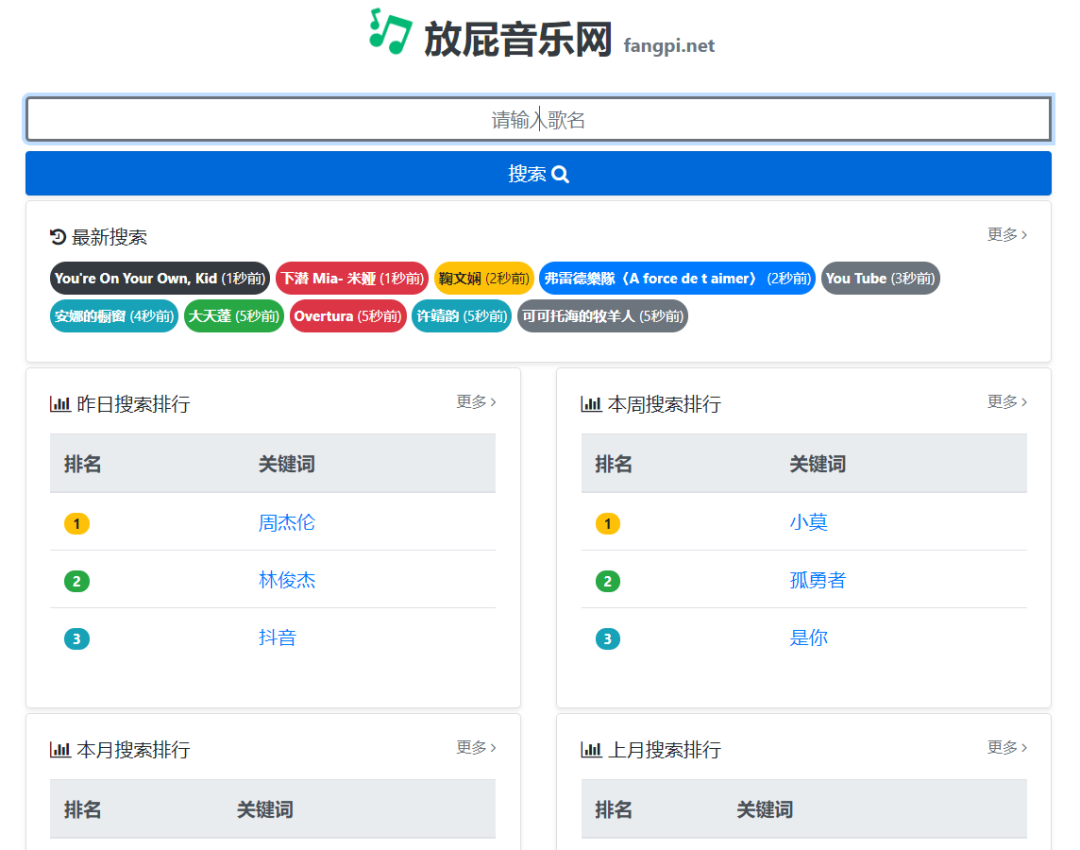Click bar chart icon next to 上月搜索排行

point(591,750)
